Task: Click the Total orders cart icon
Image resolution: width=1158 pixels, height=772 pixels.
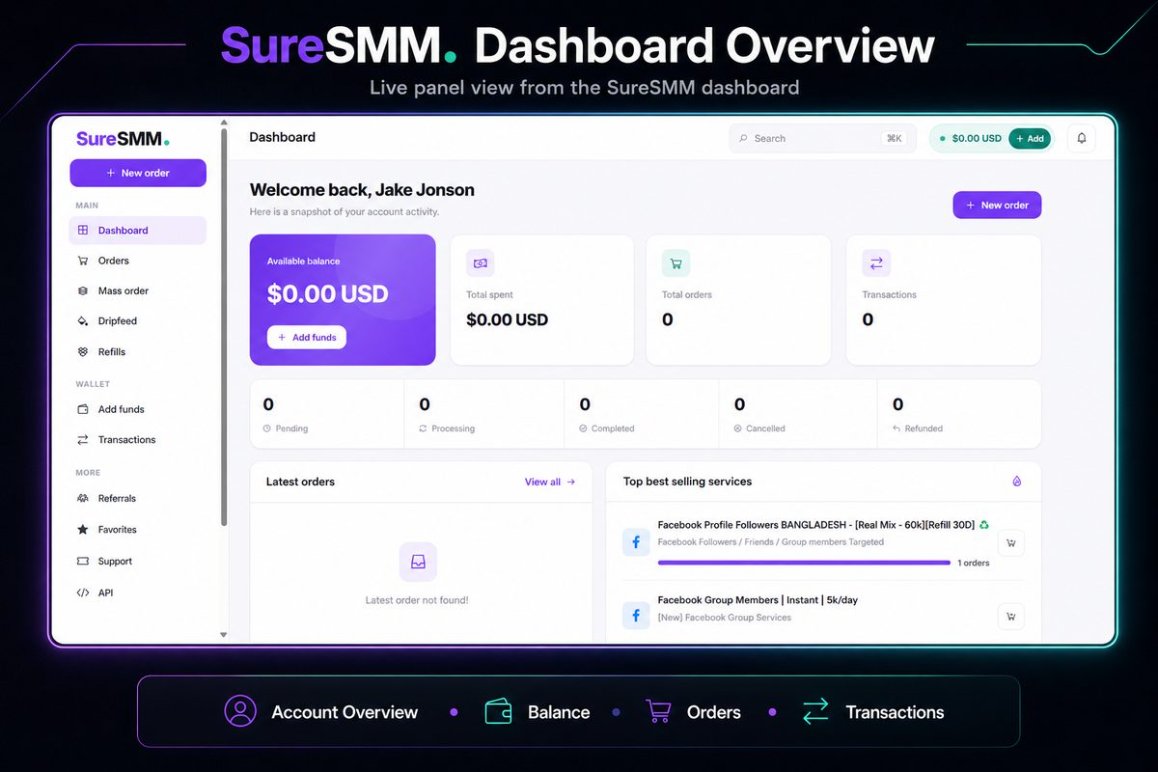Action: 676,263
